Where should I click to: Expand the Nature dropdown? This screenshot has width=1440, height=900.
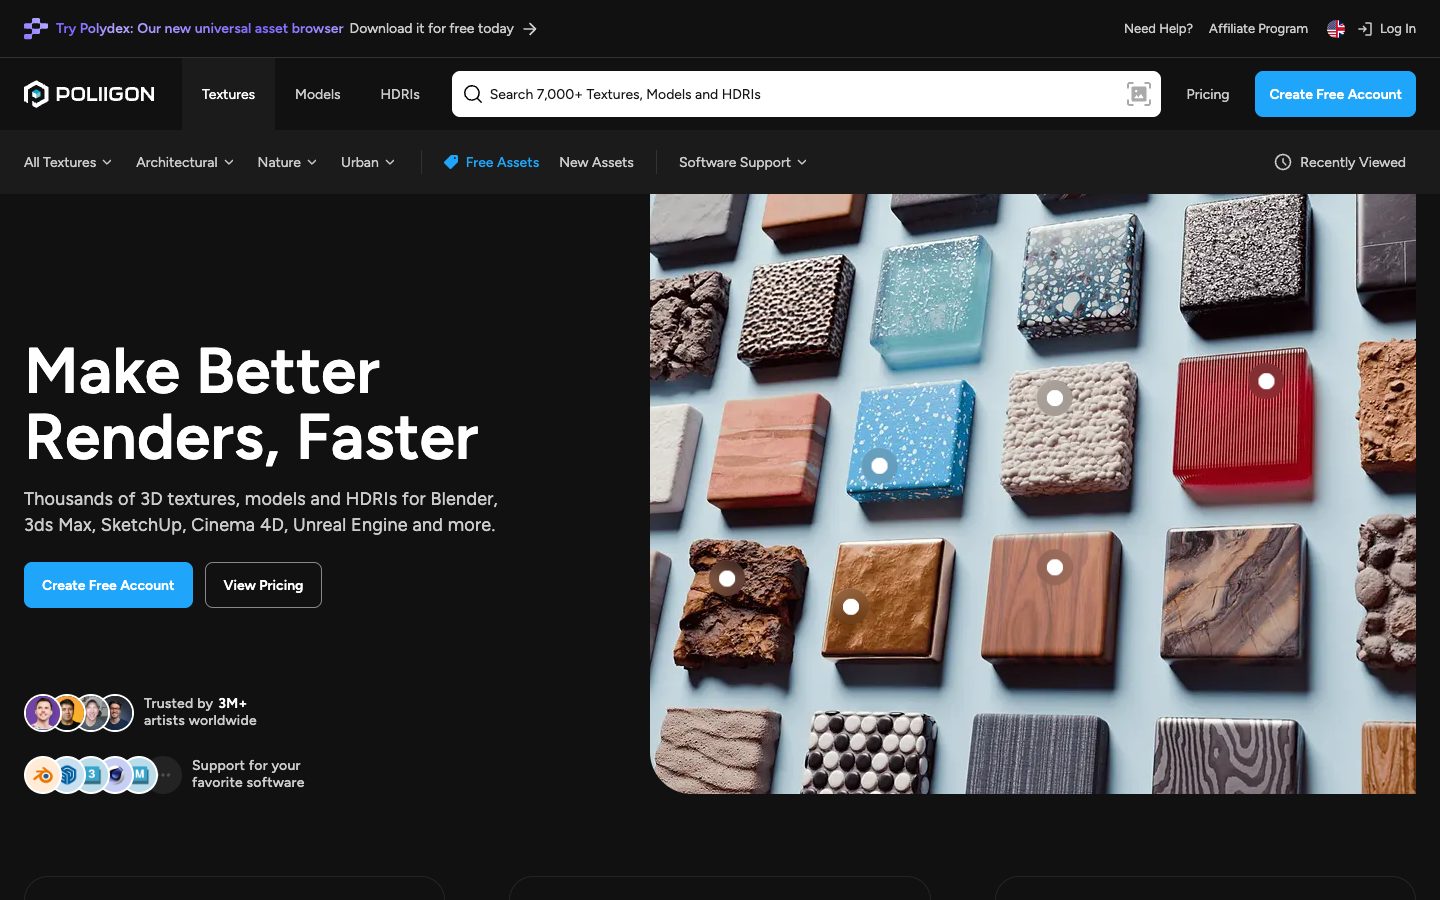287,162
